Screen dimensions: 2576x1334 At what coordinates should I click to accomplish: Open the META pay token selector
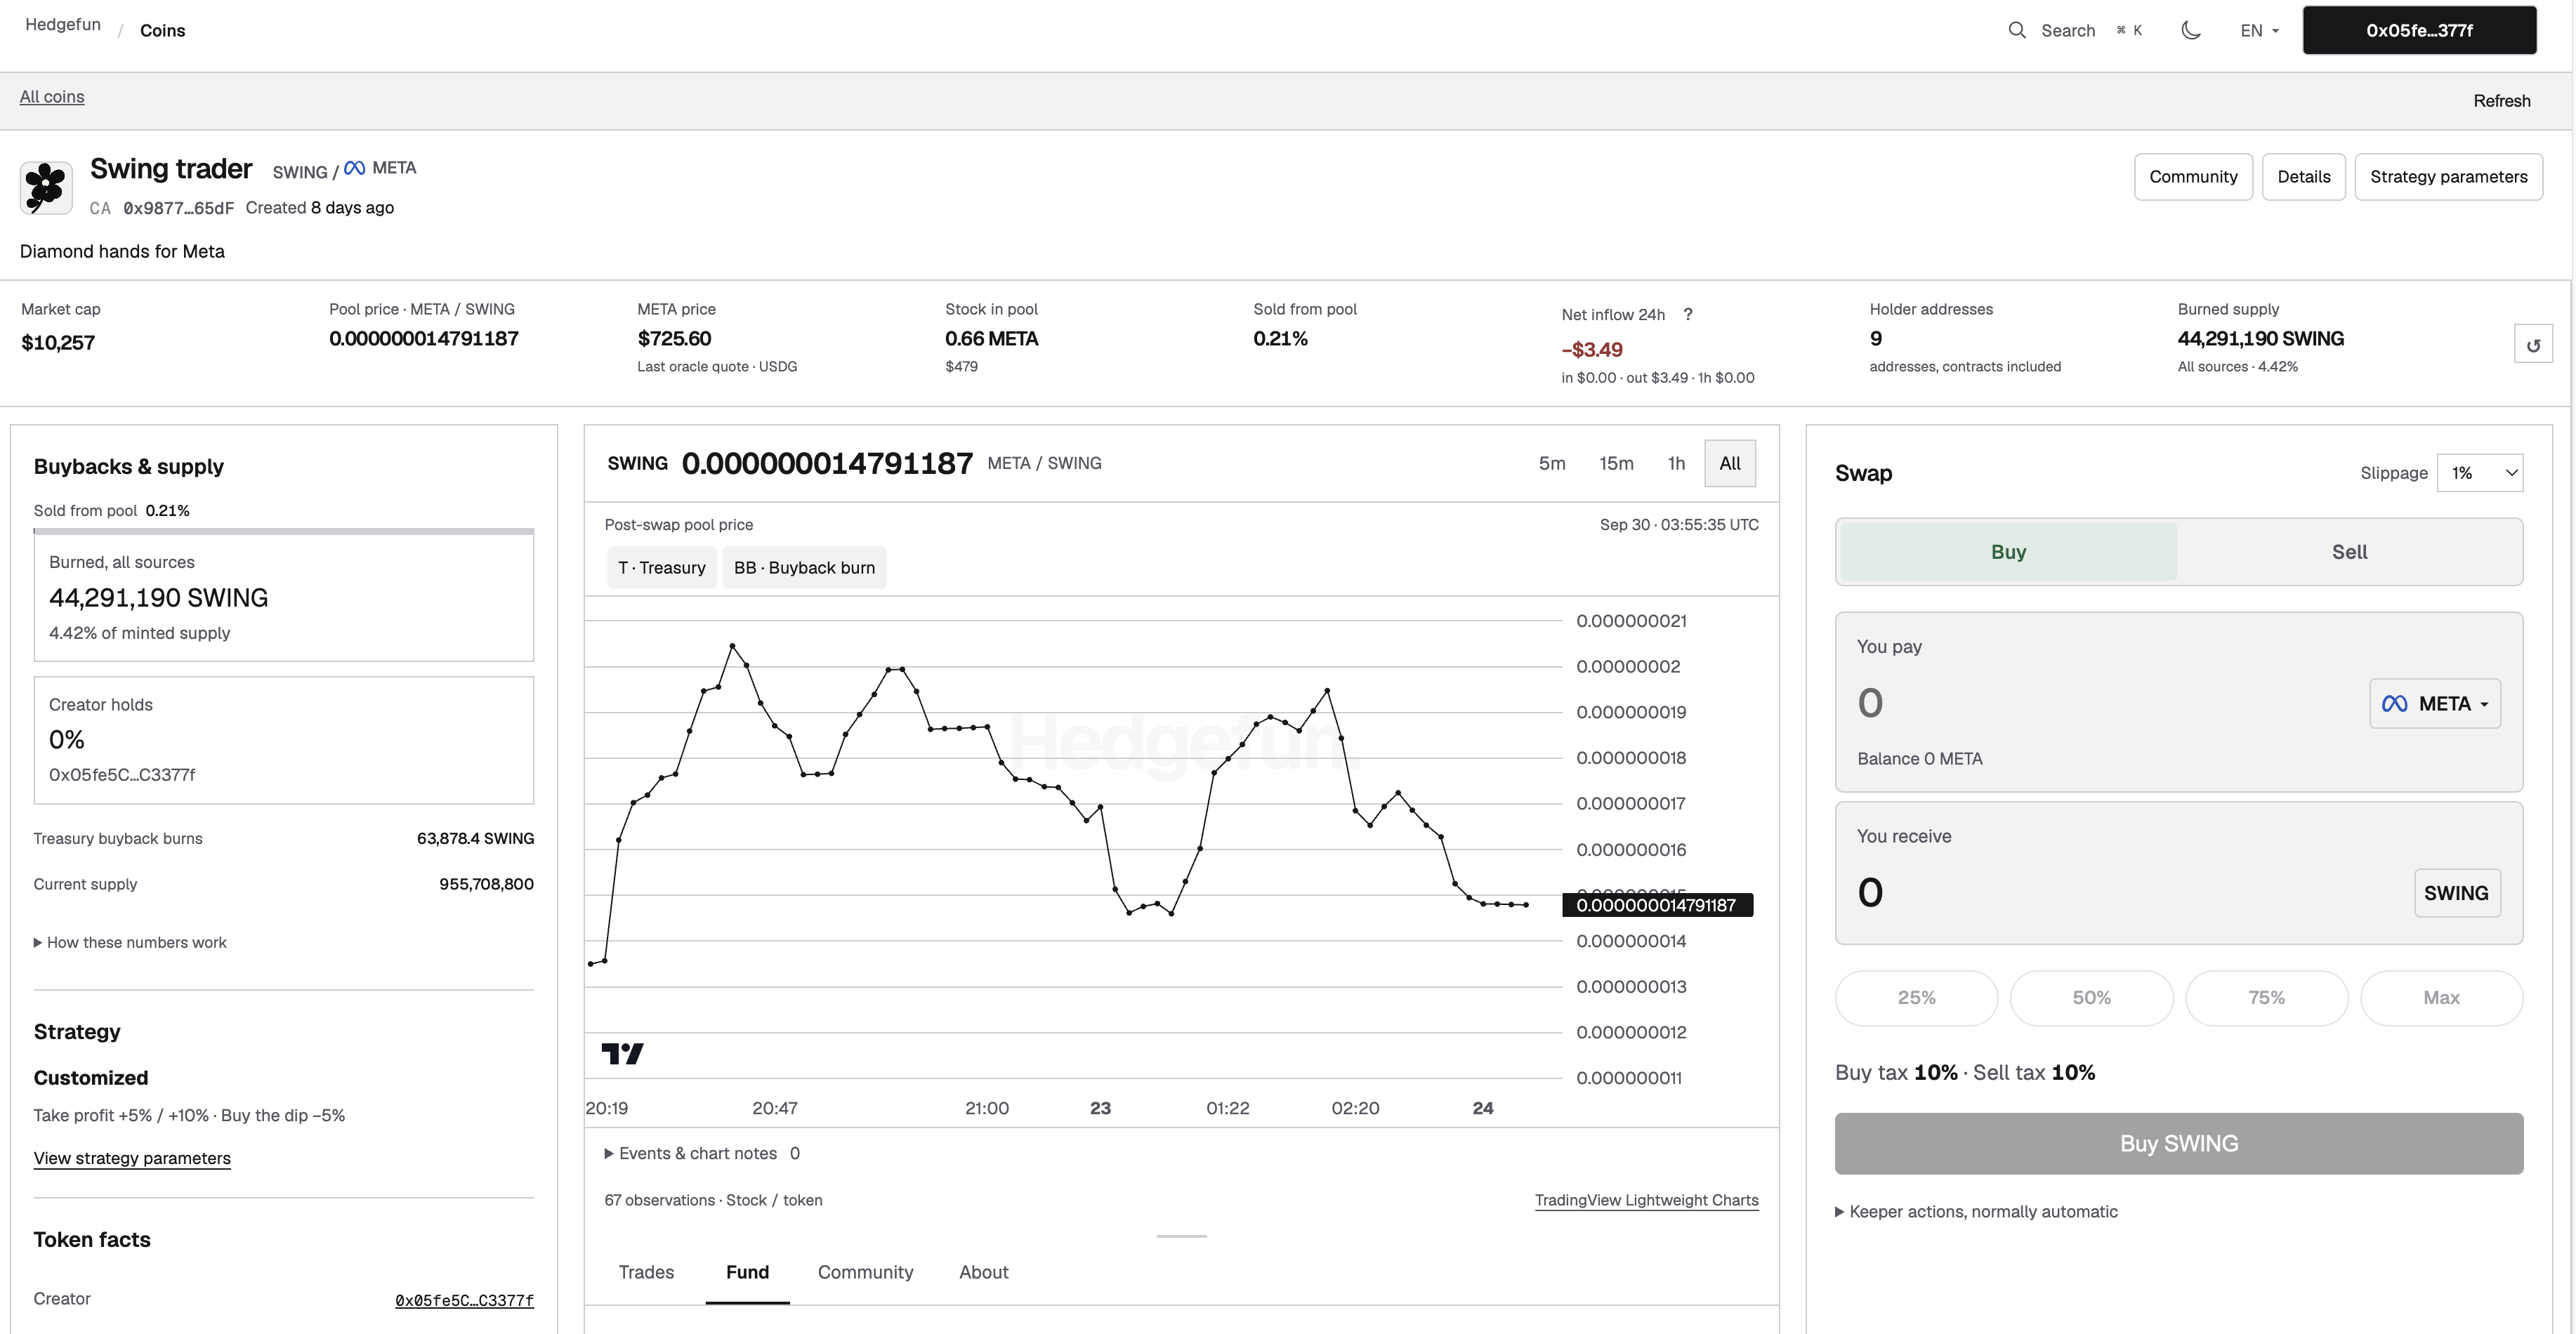pos(2435,704)
